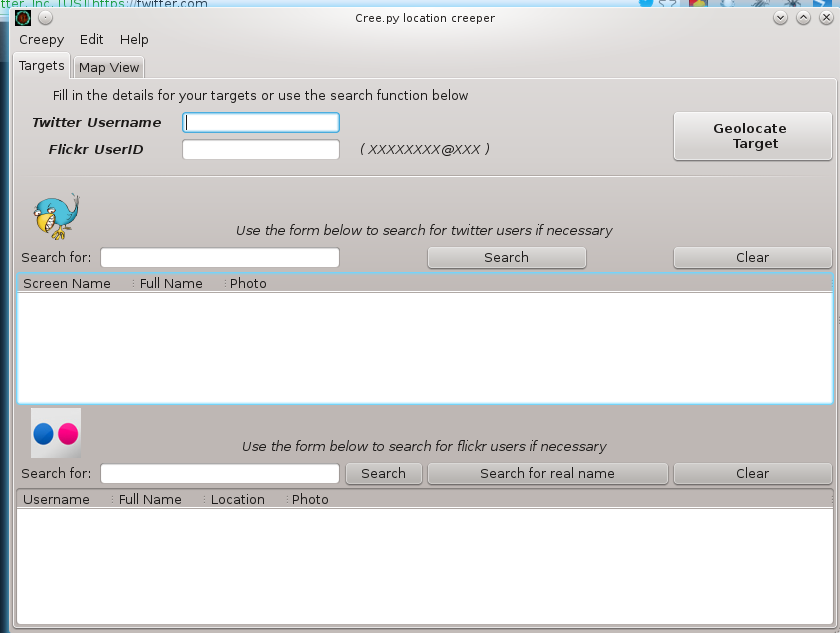Screen dimensions: 840x633
Task: Switch to the Map View tab
Action: (x=109, y=67)
